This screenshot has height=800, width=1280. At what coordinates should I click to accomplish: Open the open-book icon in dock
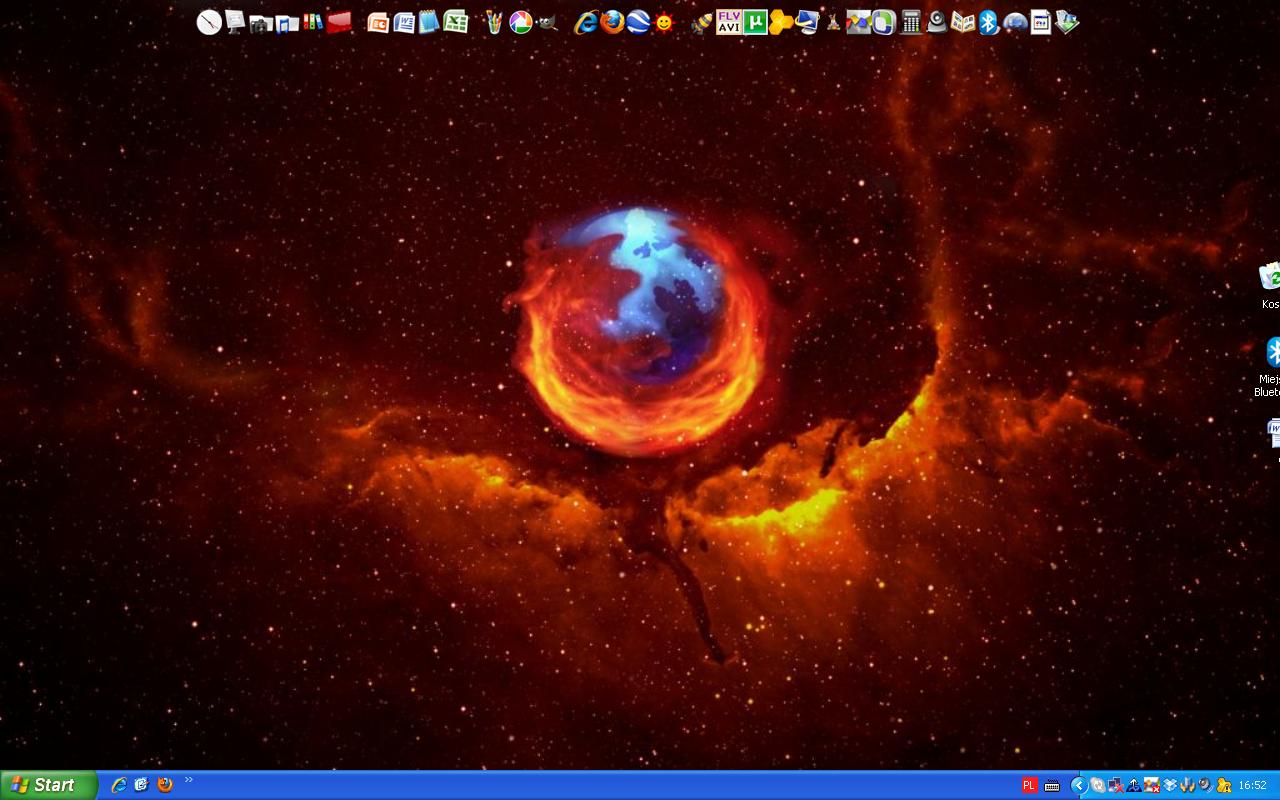click(963, 23)
